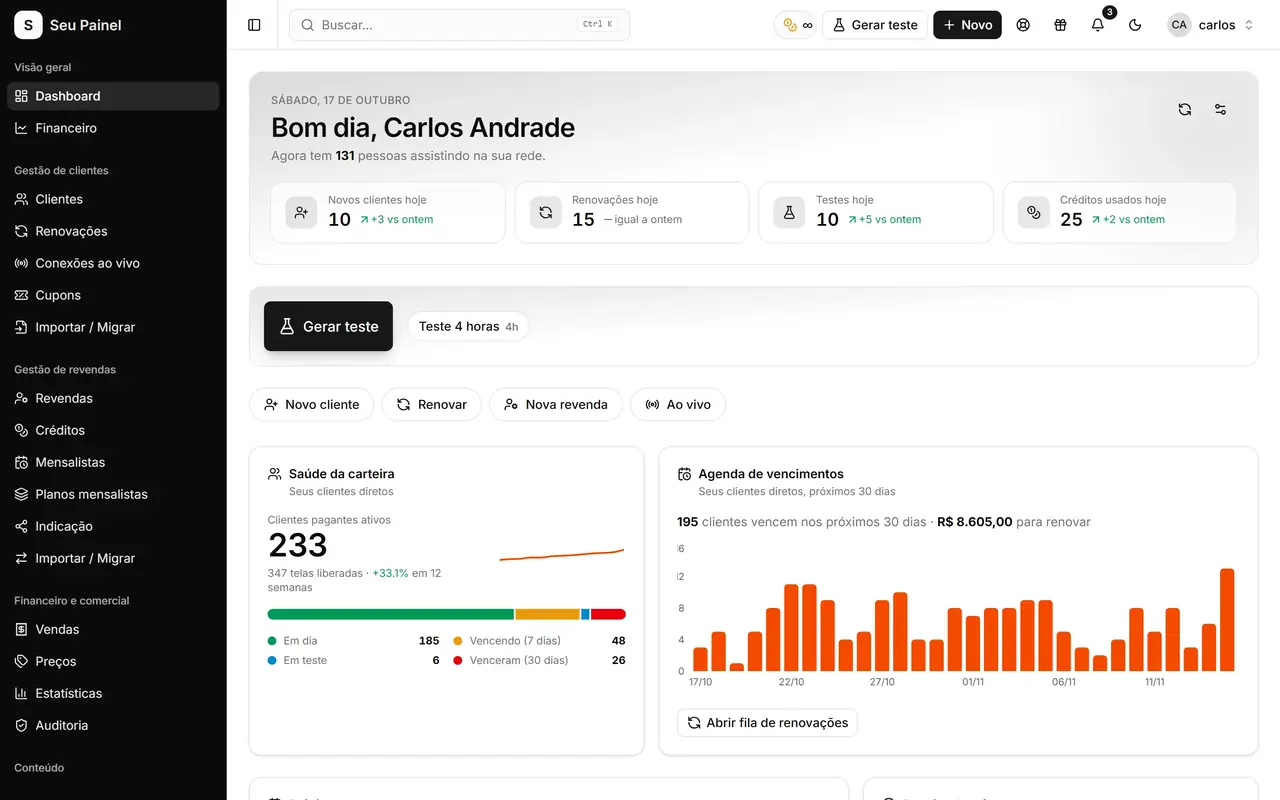Toggle the sidebar collapse icon
1280x800 pixels.
tap(254, 25)
